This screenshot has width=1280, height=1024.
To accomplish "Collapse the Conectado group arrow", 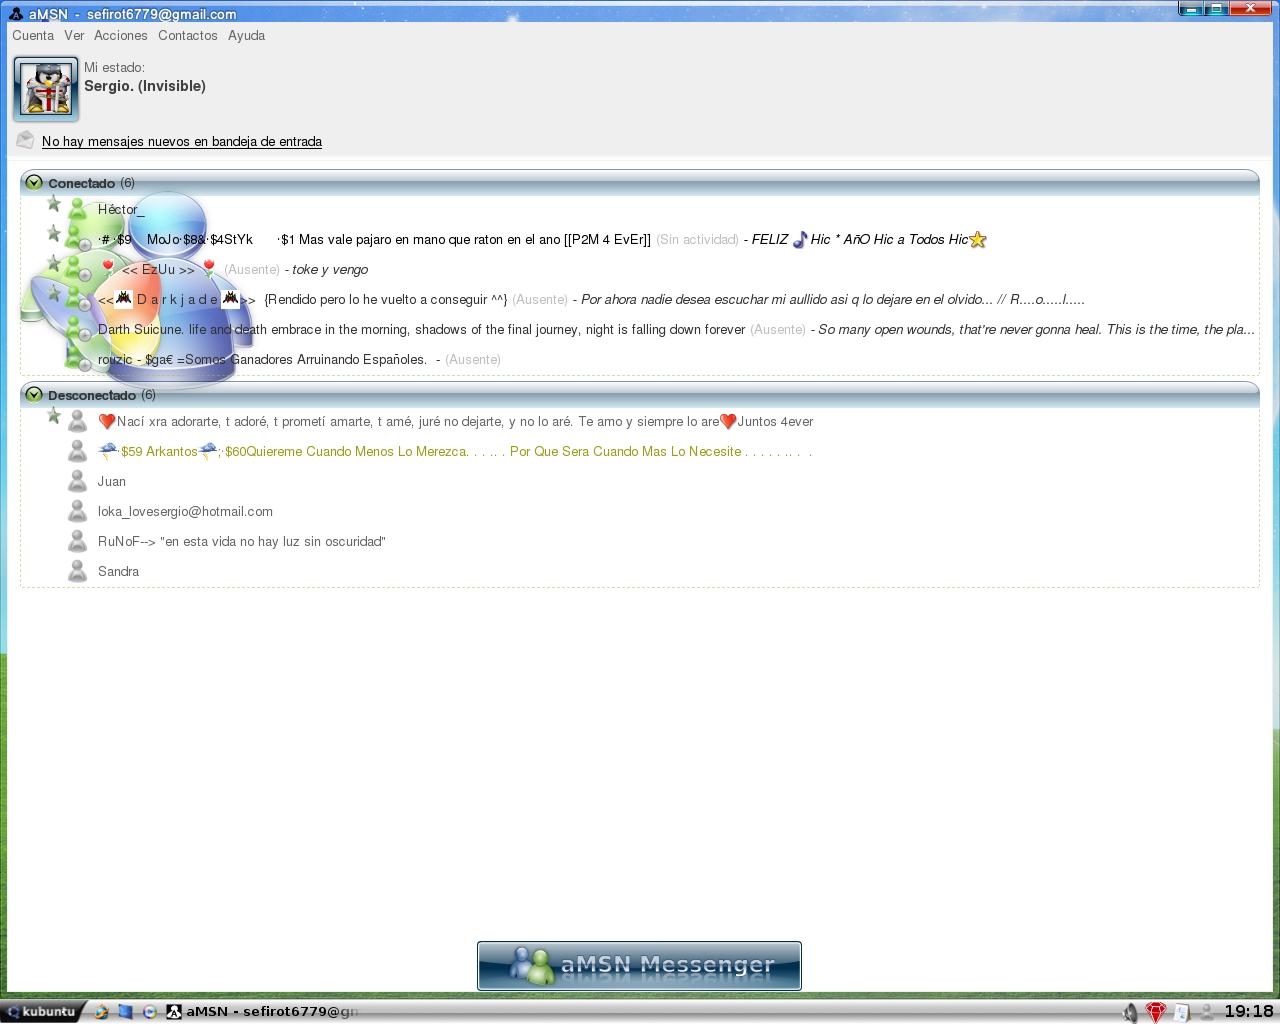I will point(34,183).
